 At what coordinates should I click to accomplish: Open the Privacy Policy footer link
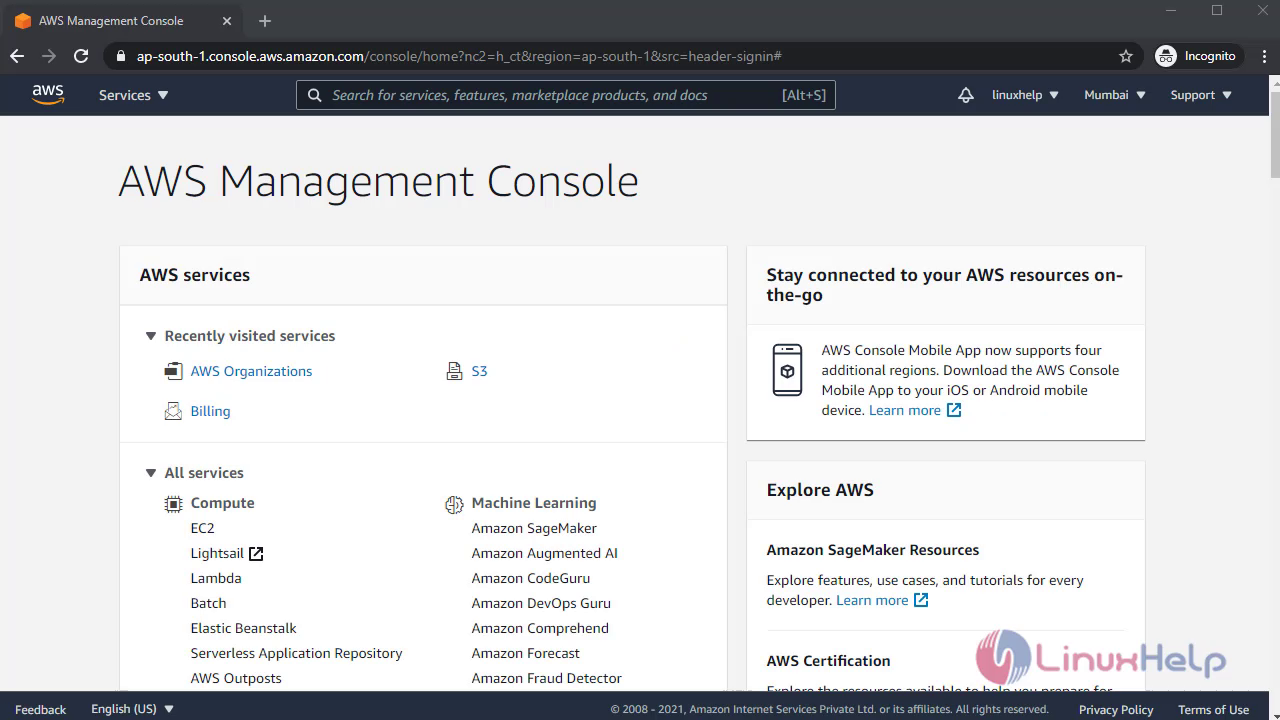[1116, 709]
